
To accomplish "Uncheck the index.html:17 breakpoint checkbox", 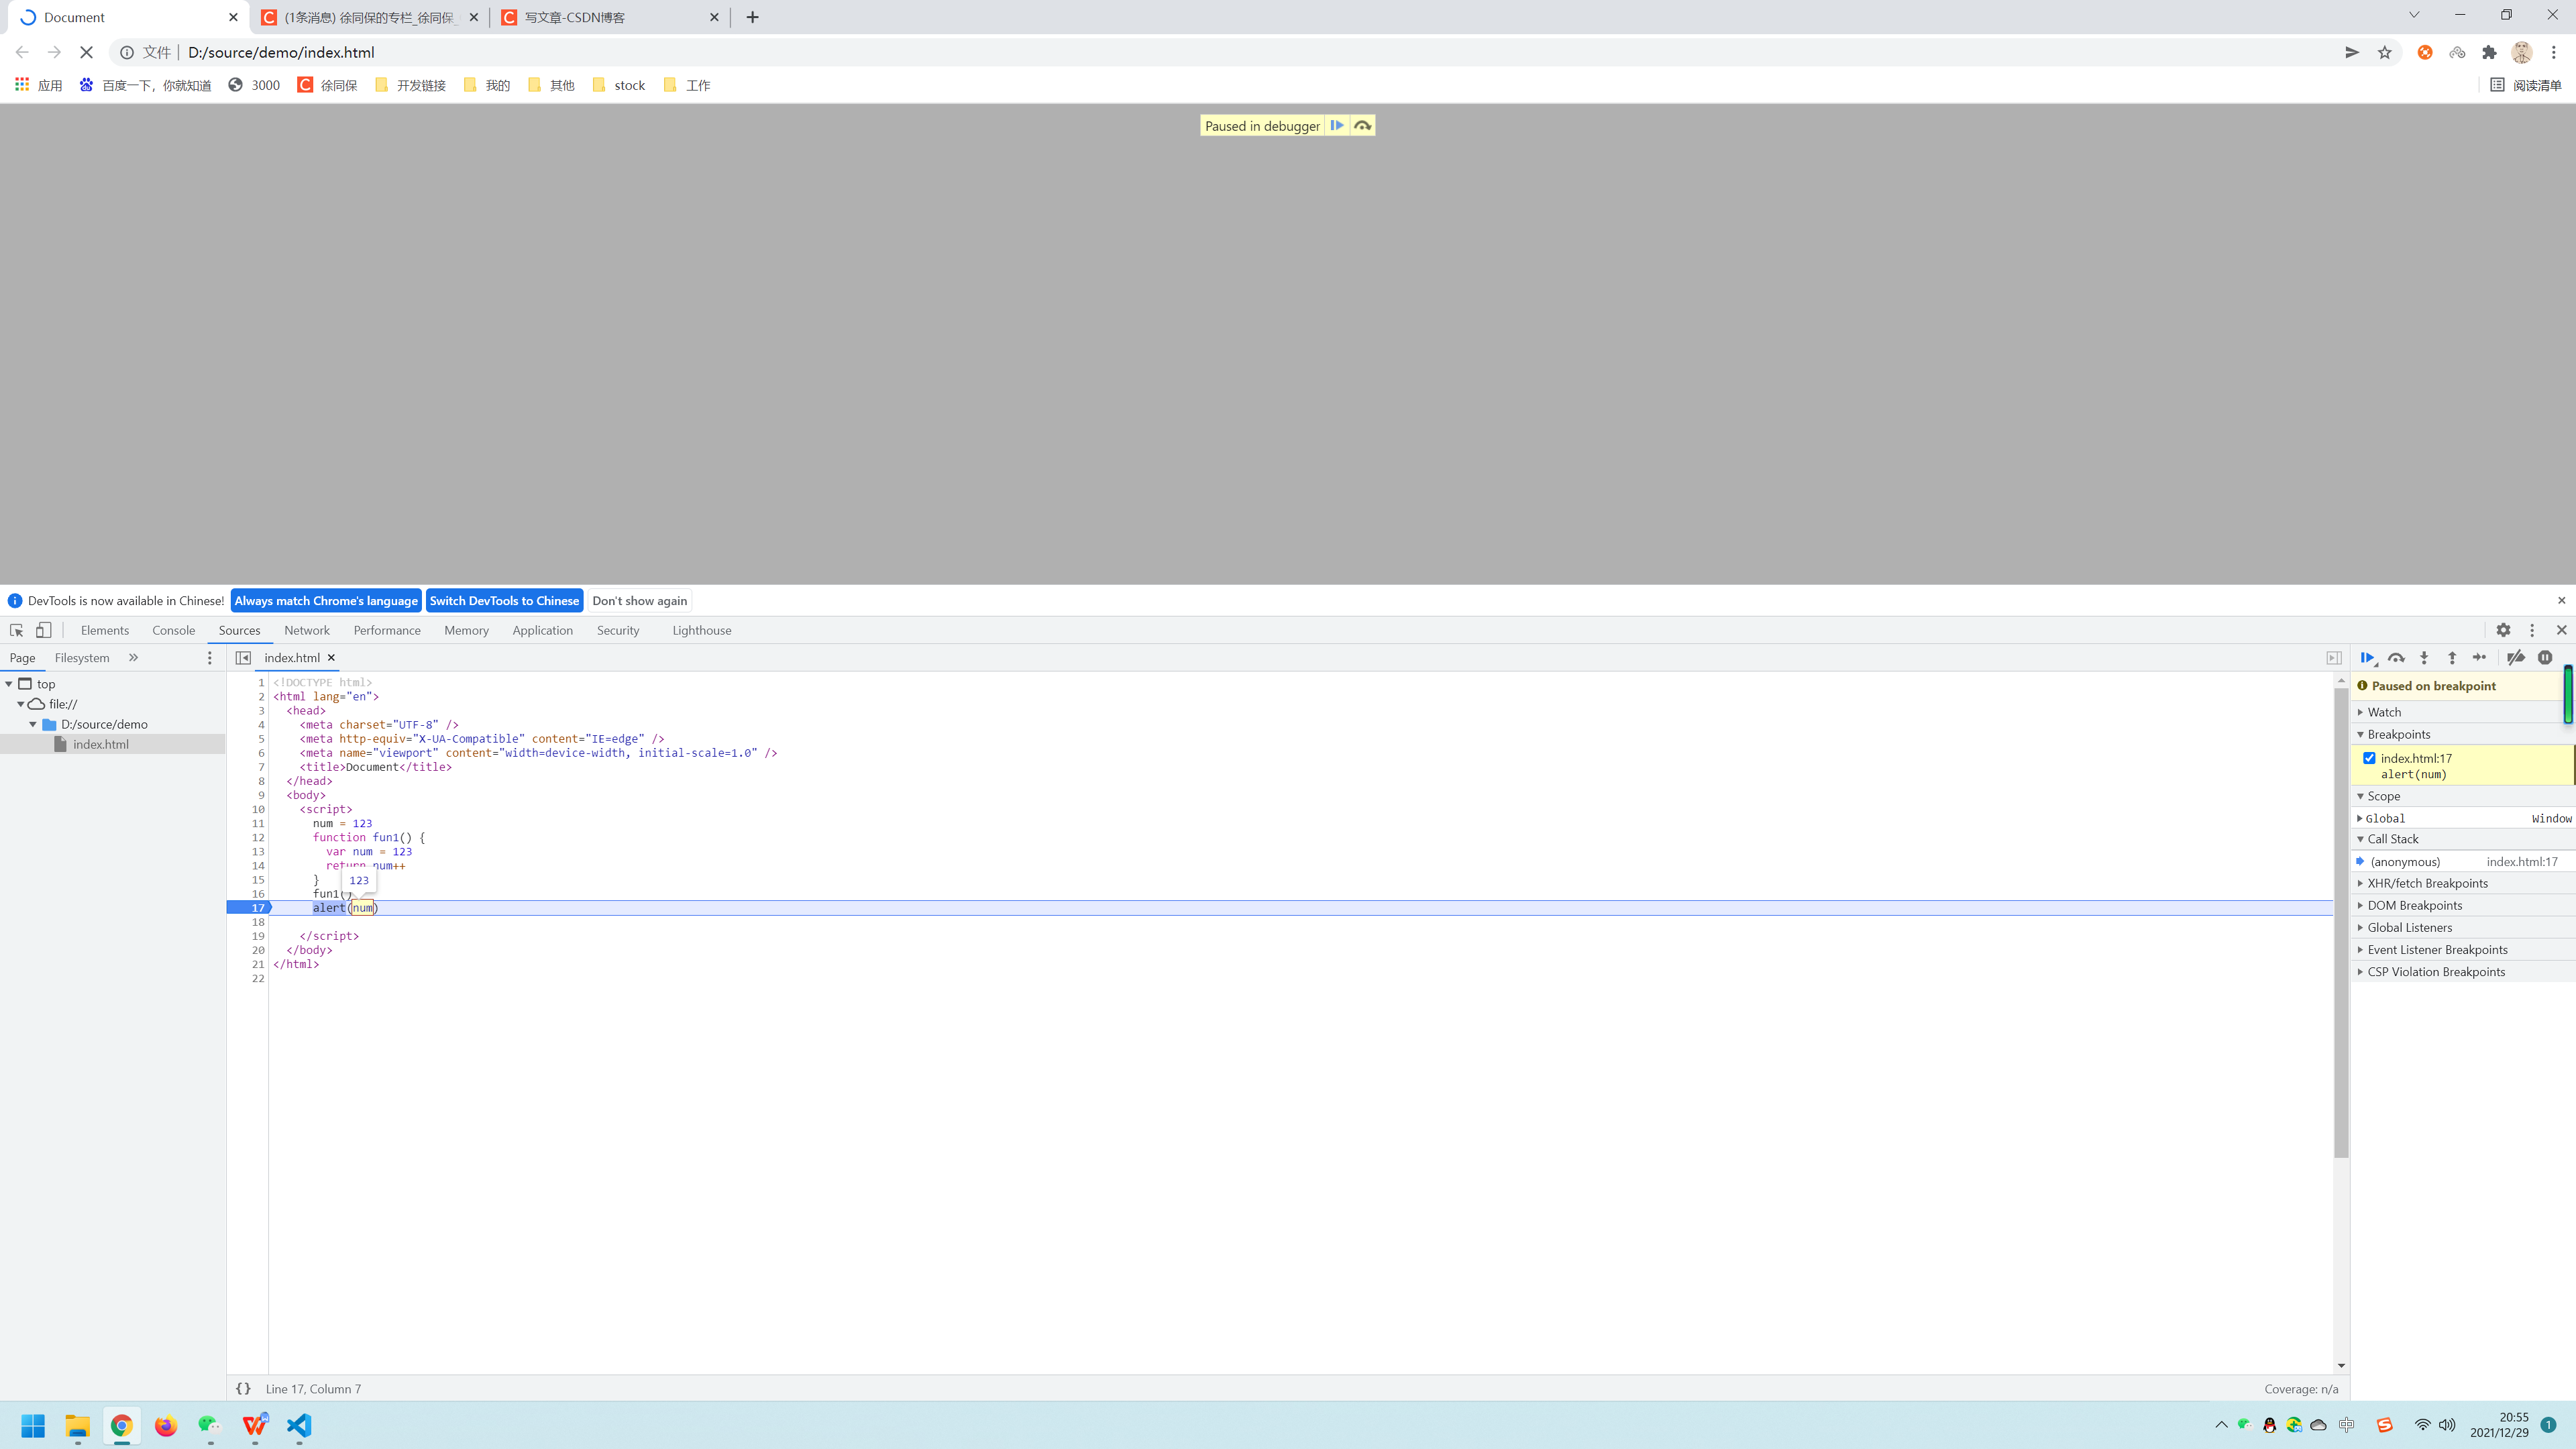I will pos(2369,758).
